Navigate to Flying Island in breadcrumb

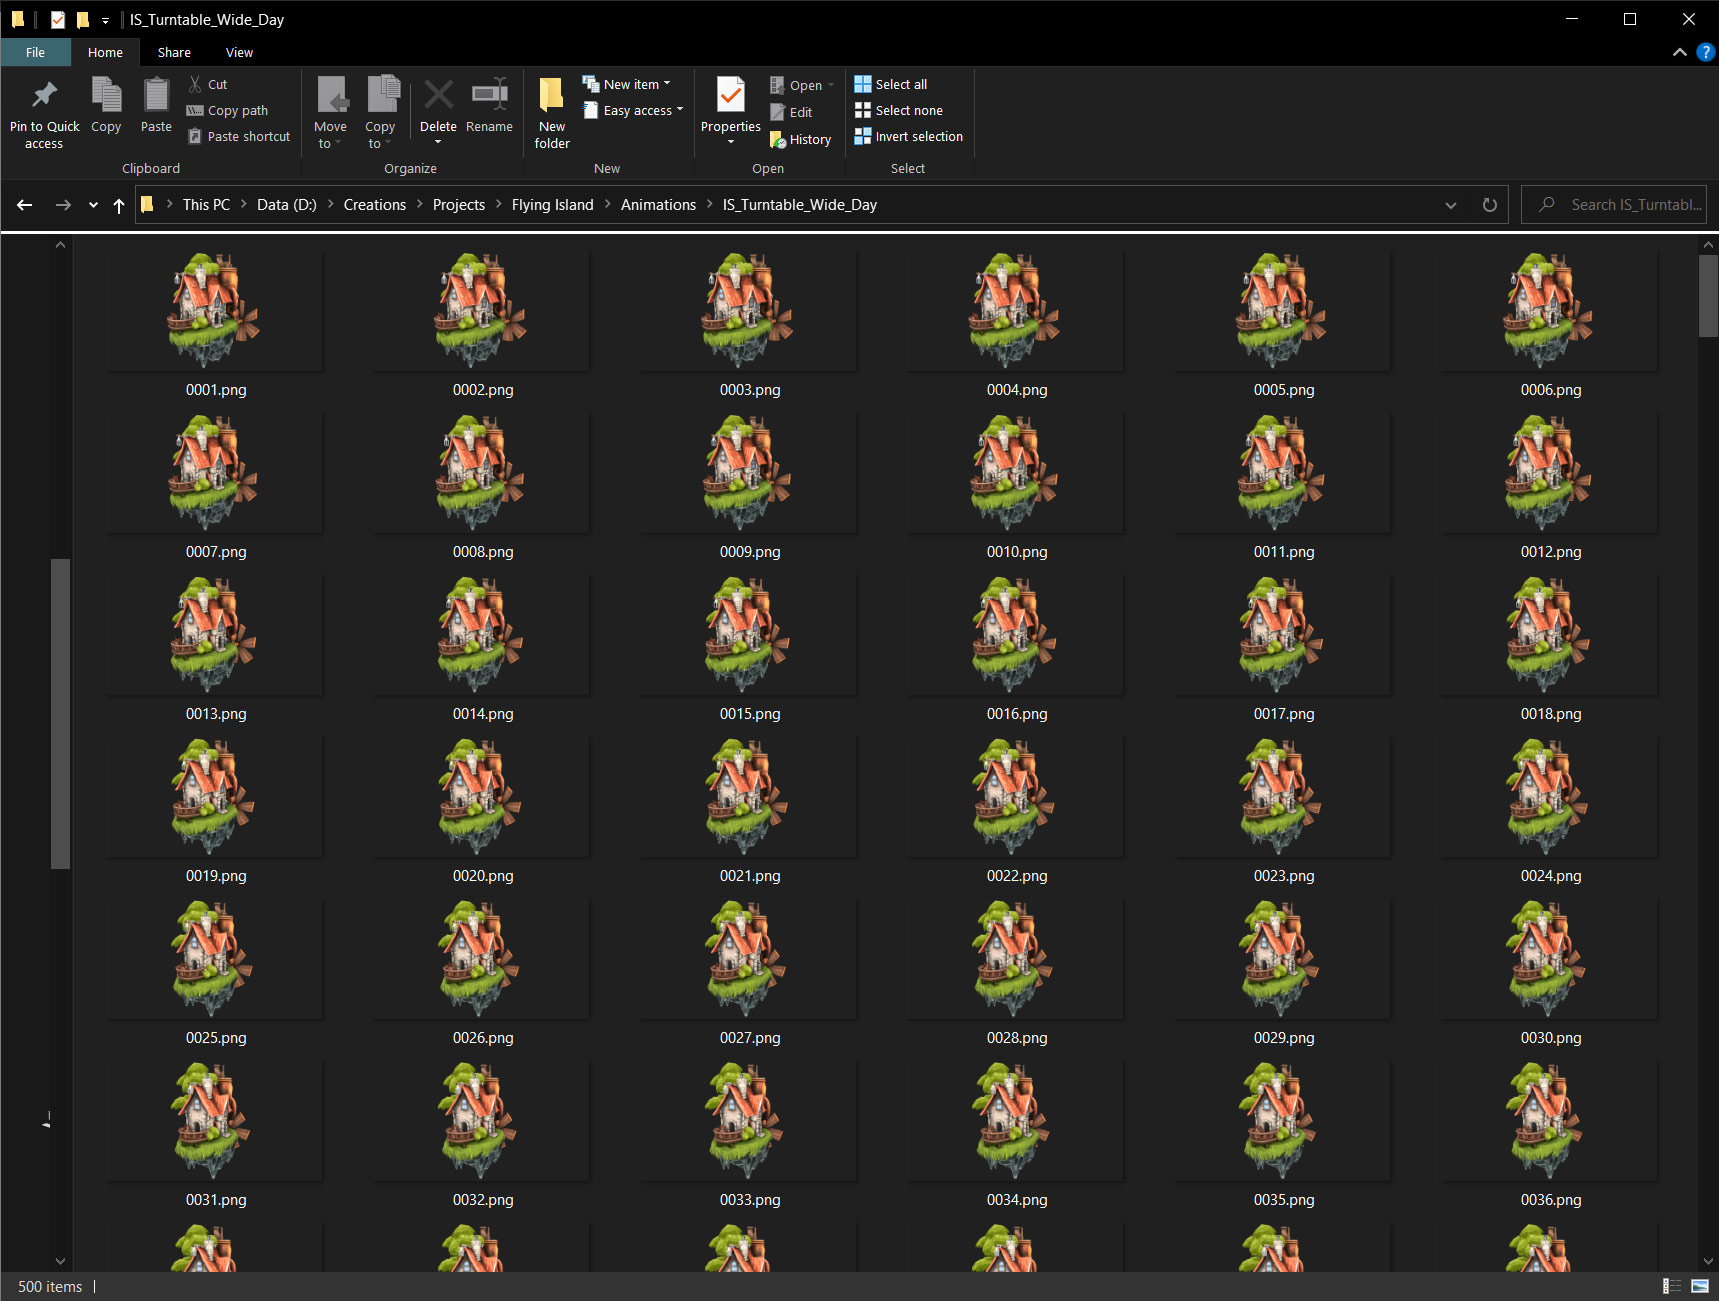point(552,205)
